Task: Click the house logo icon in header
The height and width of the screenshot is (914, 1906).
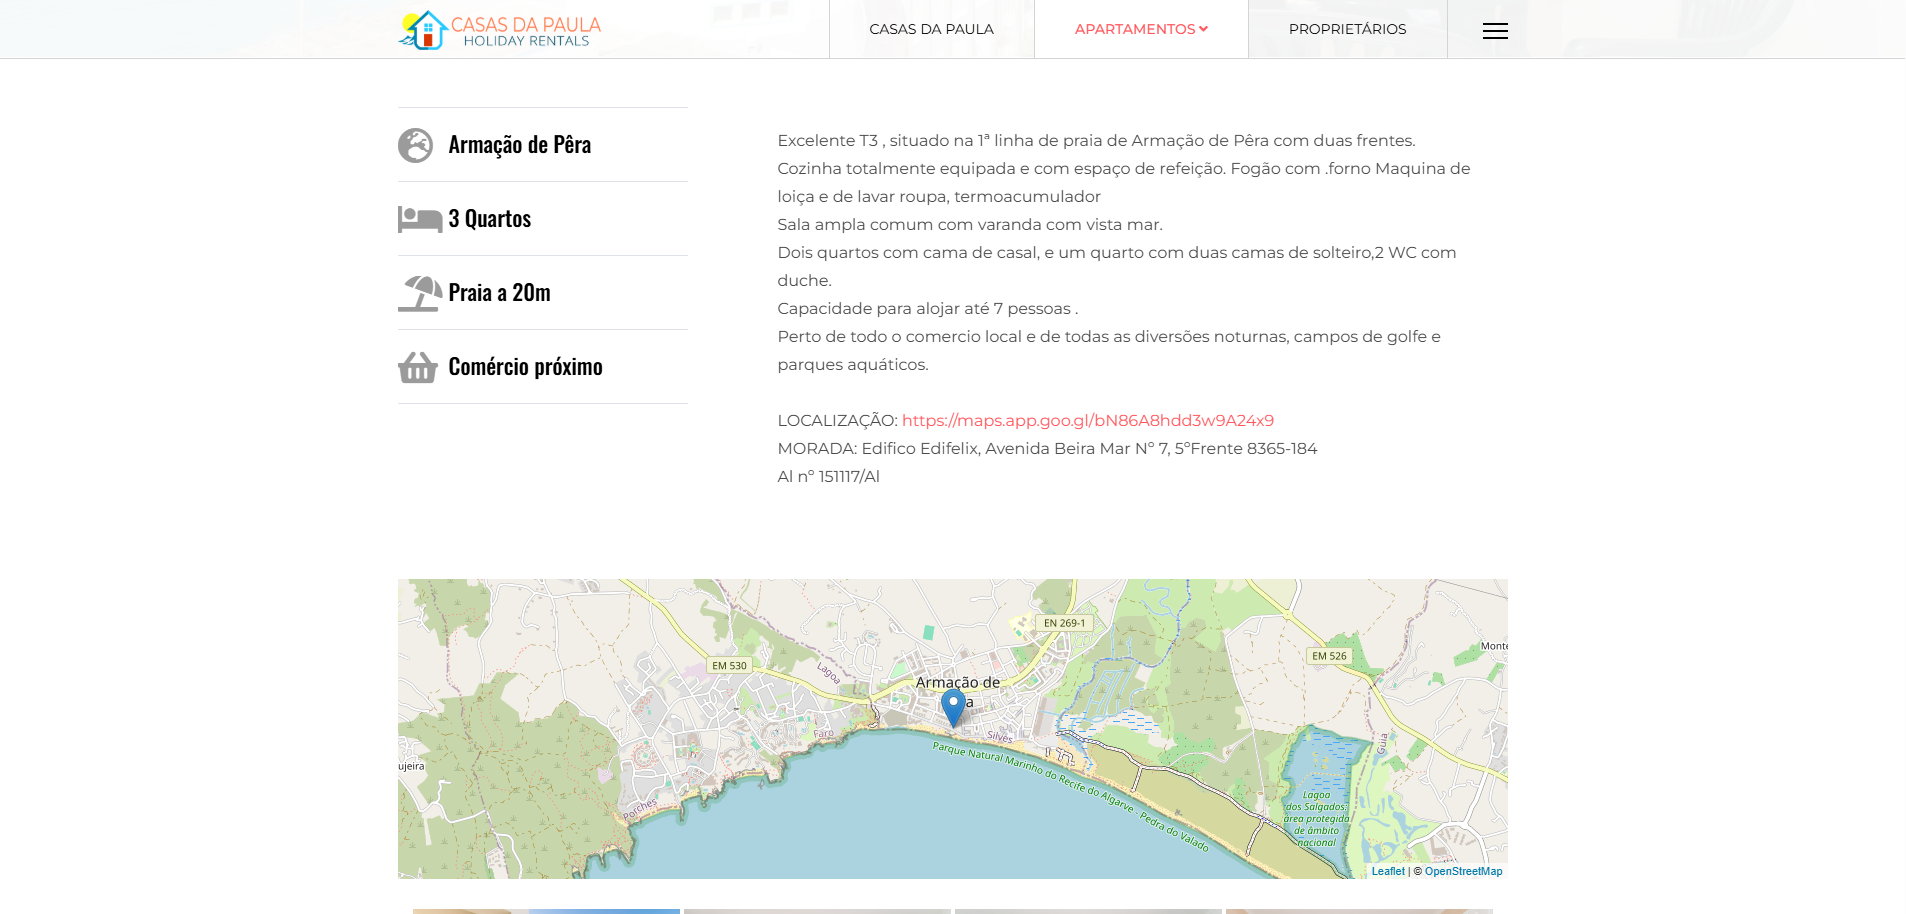Action: click(x=423, y=30)
